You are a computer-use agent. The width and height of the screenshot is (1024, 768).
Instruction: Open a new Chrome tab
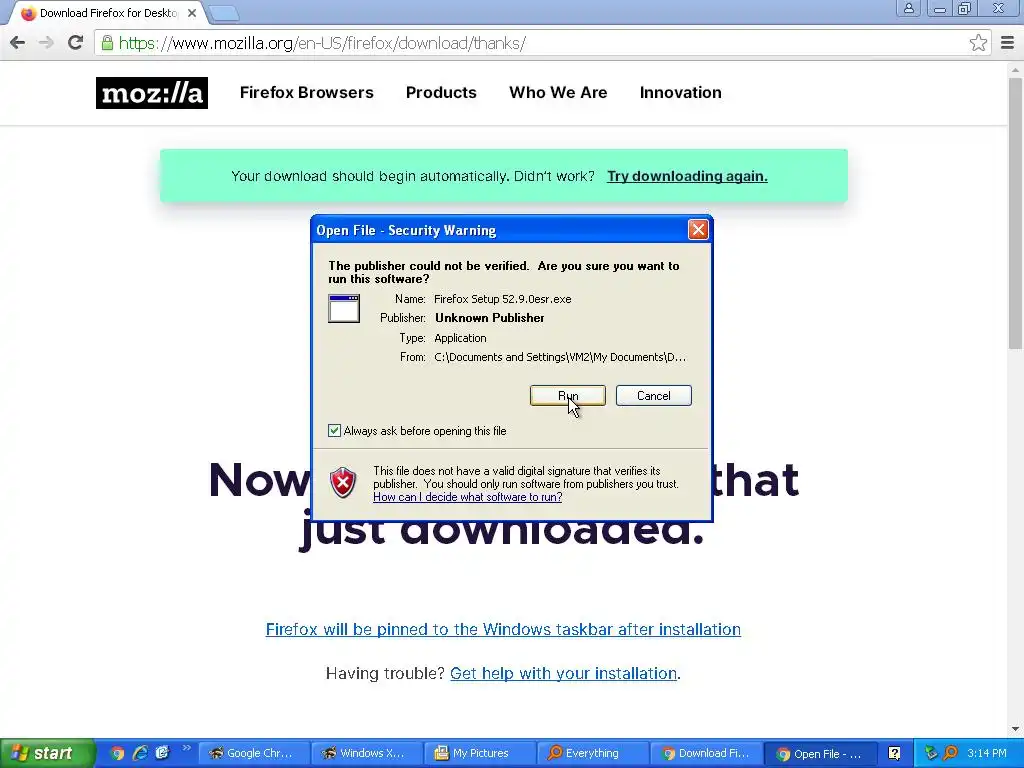click(224, 14)
